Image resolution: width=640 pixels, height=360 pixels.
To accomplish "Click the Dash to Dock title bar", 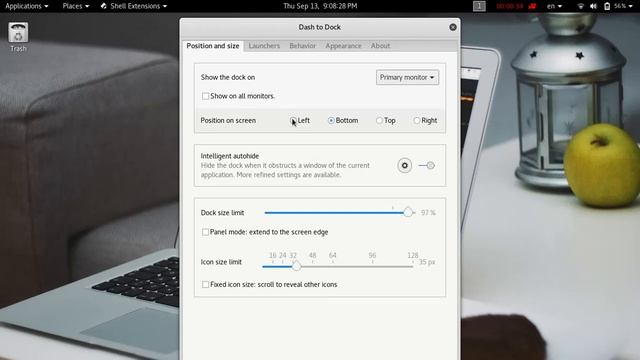I will pyautogui.click(x=320, y=27).
